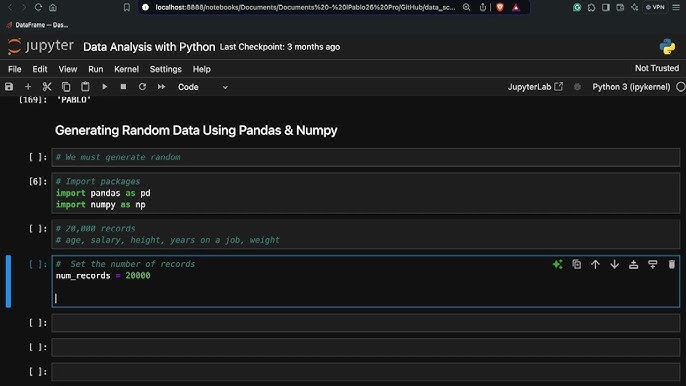Click the empty cell below the active cell
This screenshot has width=686, height=386.
point(365,323)
